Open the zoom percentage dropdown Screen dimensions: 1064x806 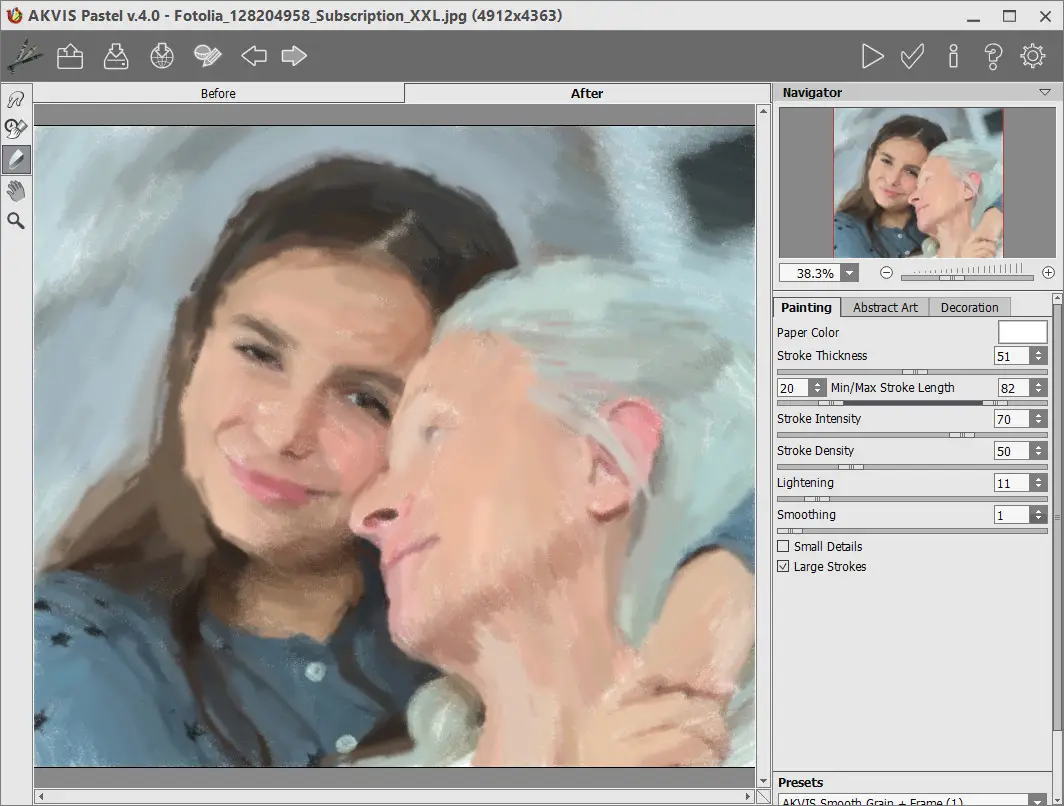pos(850,273)
